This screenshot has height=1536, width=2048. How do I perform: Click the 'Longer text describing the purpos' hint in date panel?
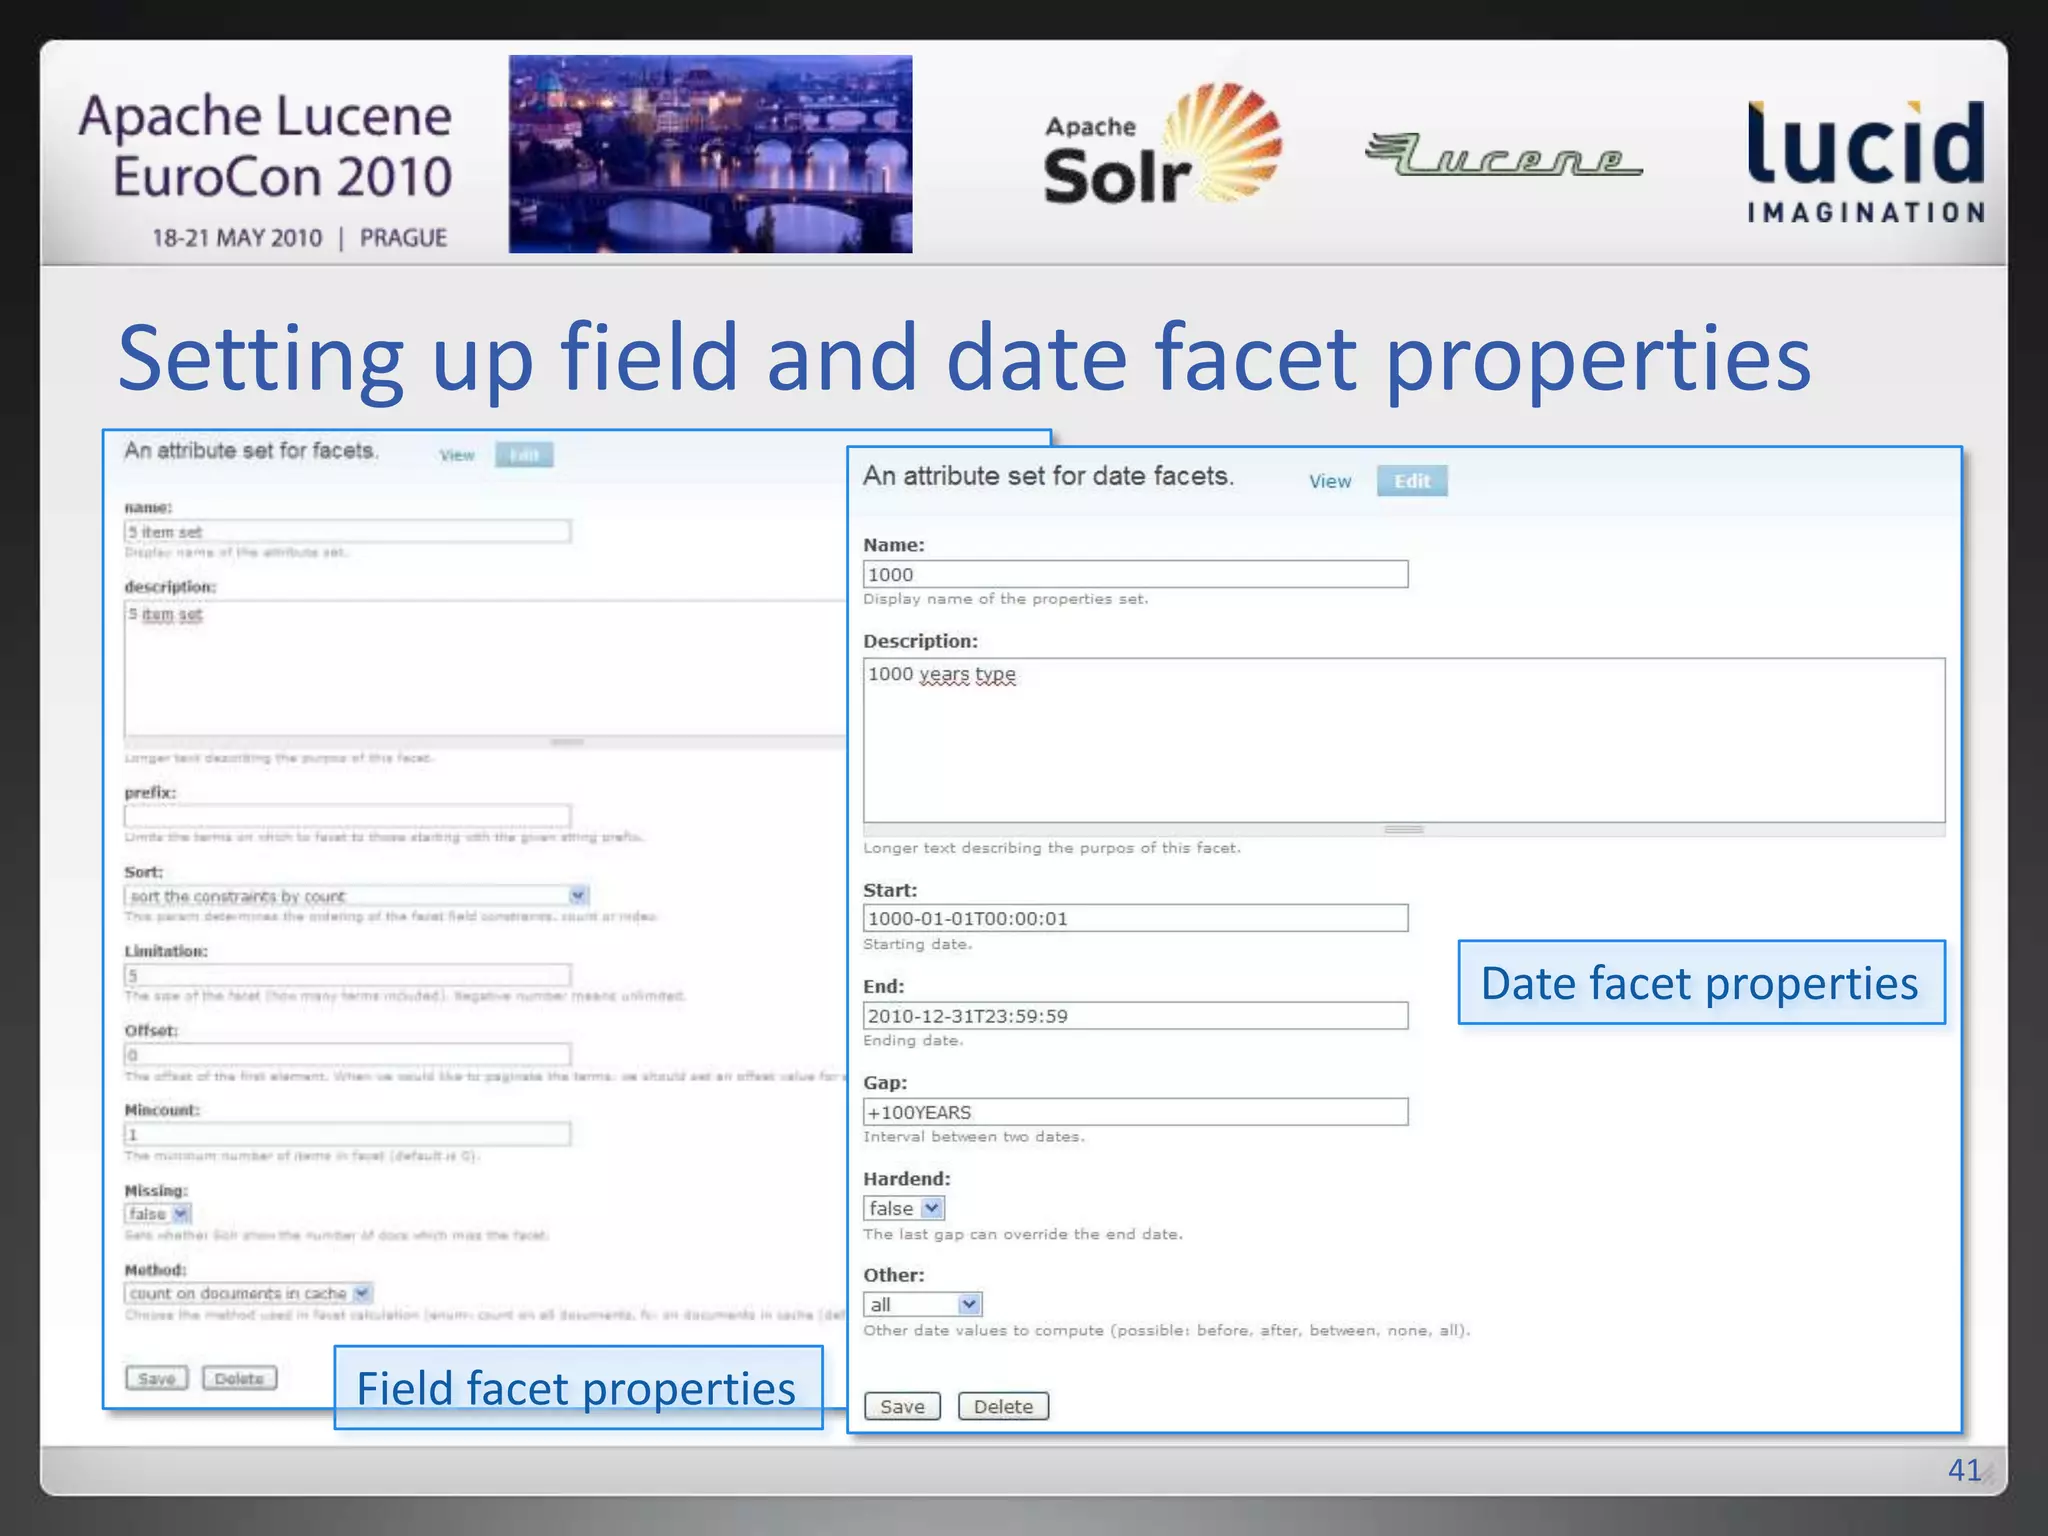(1051, 848)
